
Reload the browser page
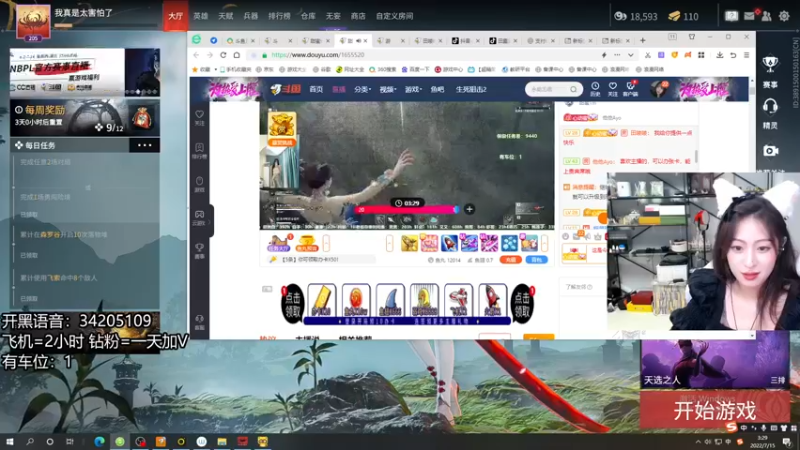[223, 55]
